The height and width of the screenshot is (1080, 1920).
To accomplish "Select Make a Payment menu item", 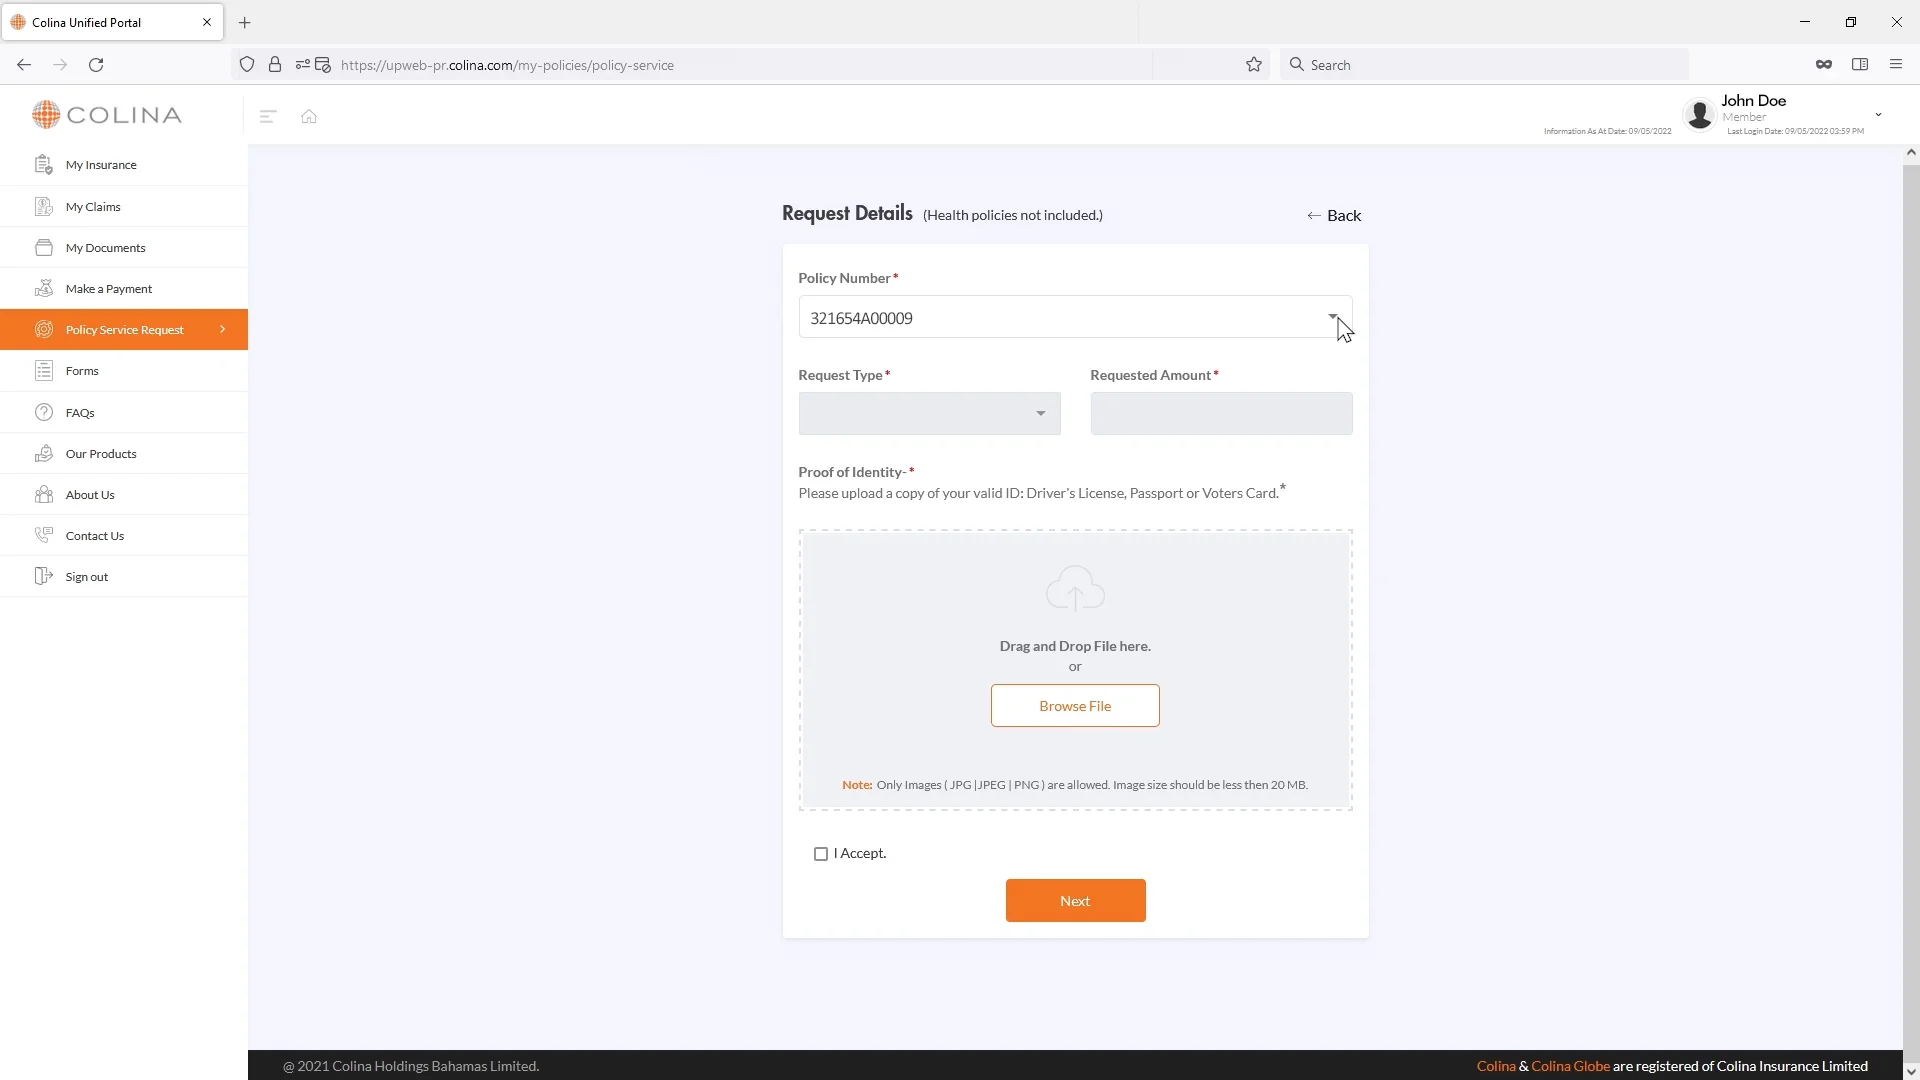I will point(109,289).
